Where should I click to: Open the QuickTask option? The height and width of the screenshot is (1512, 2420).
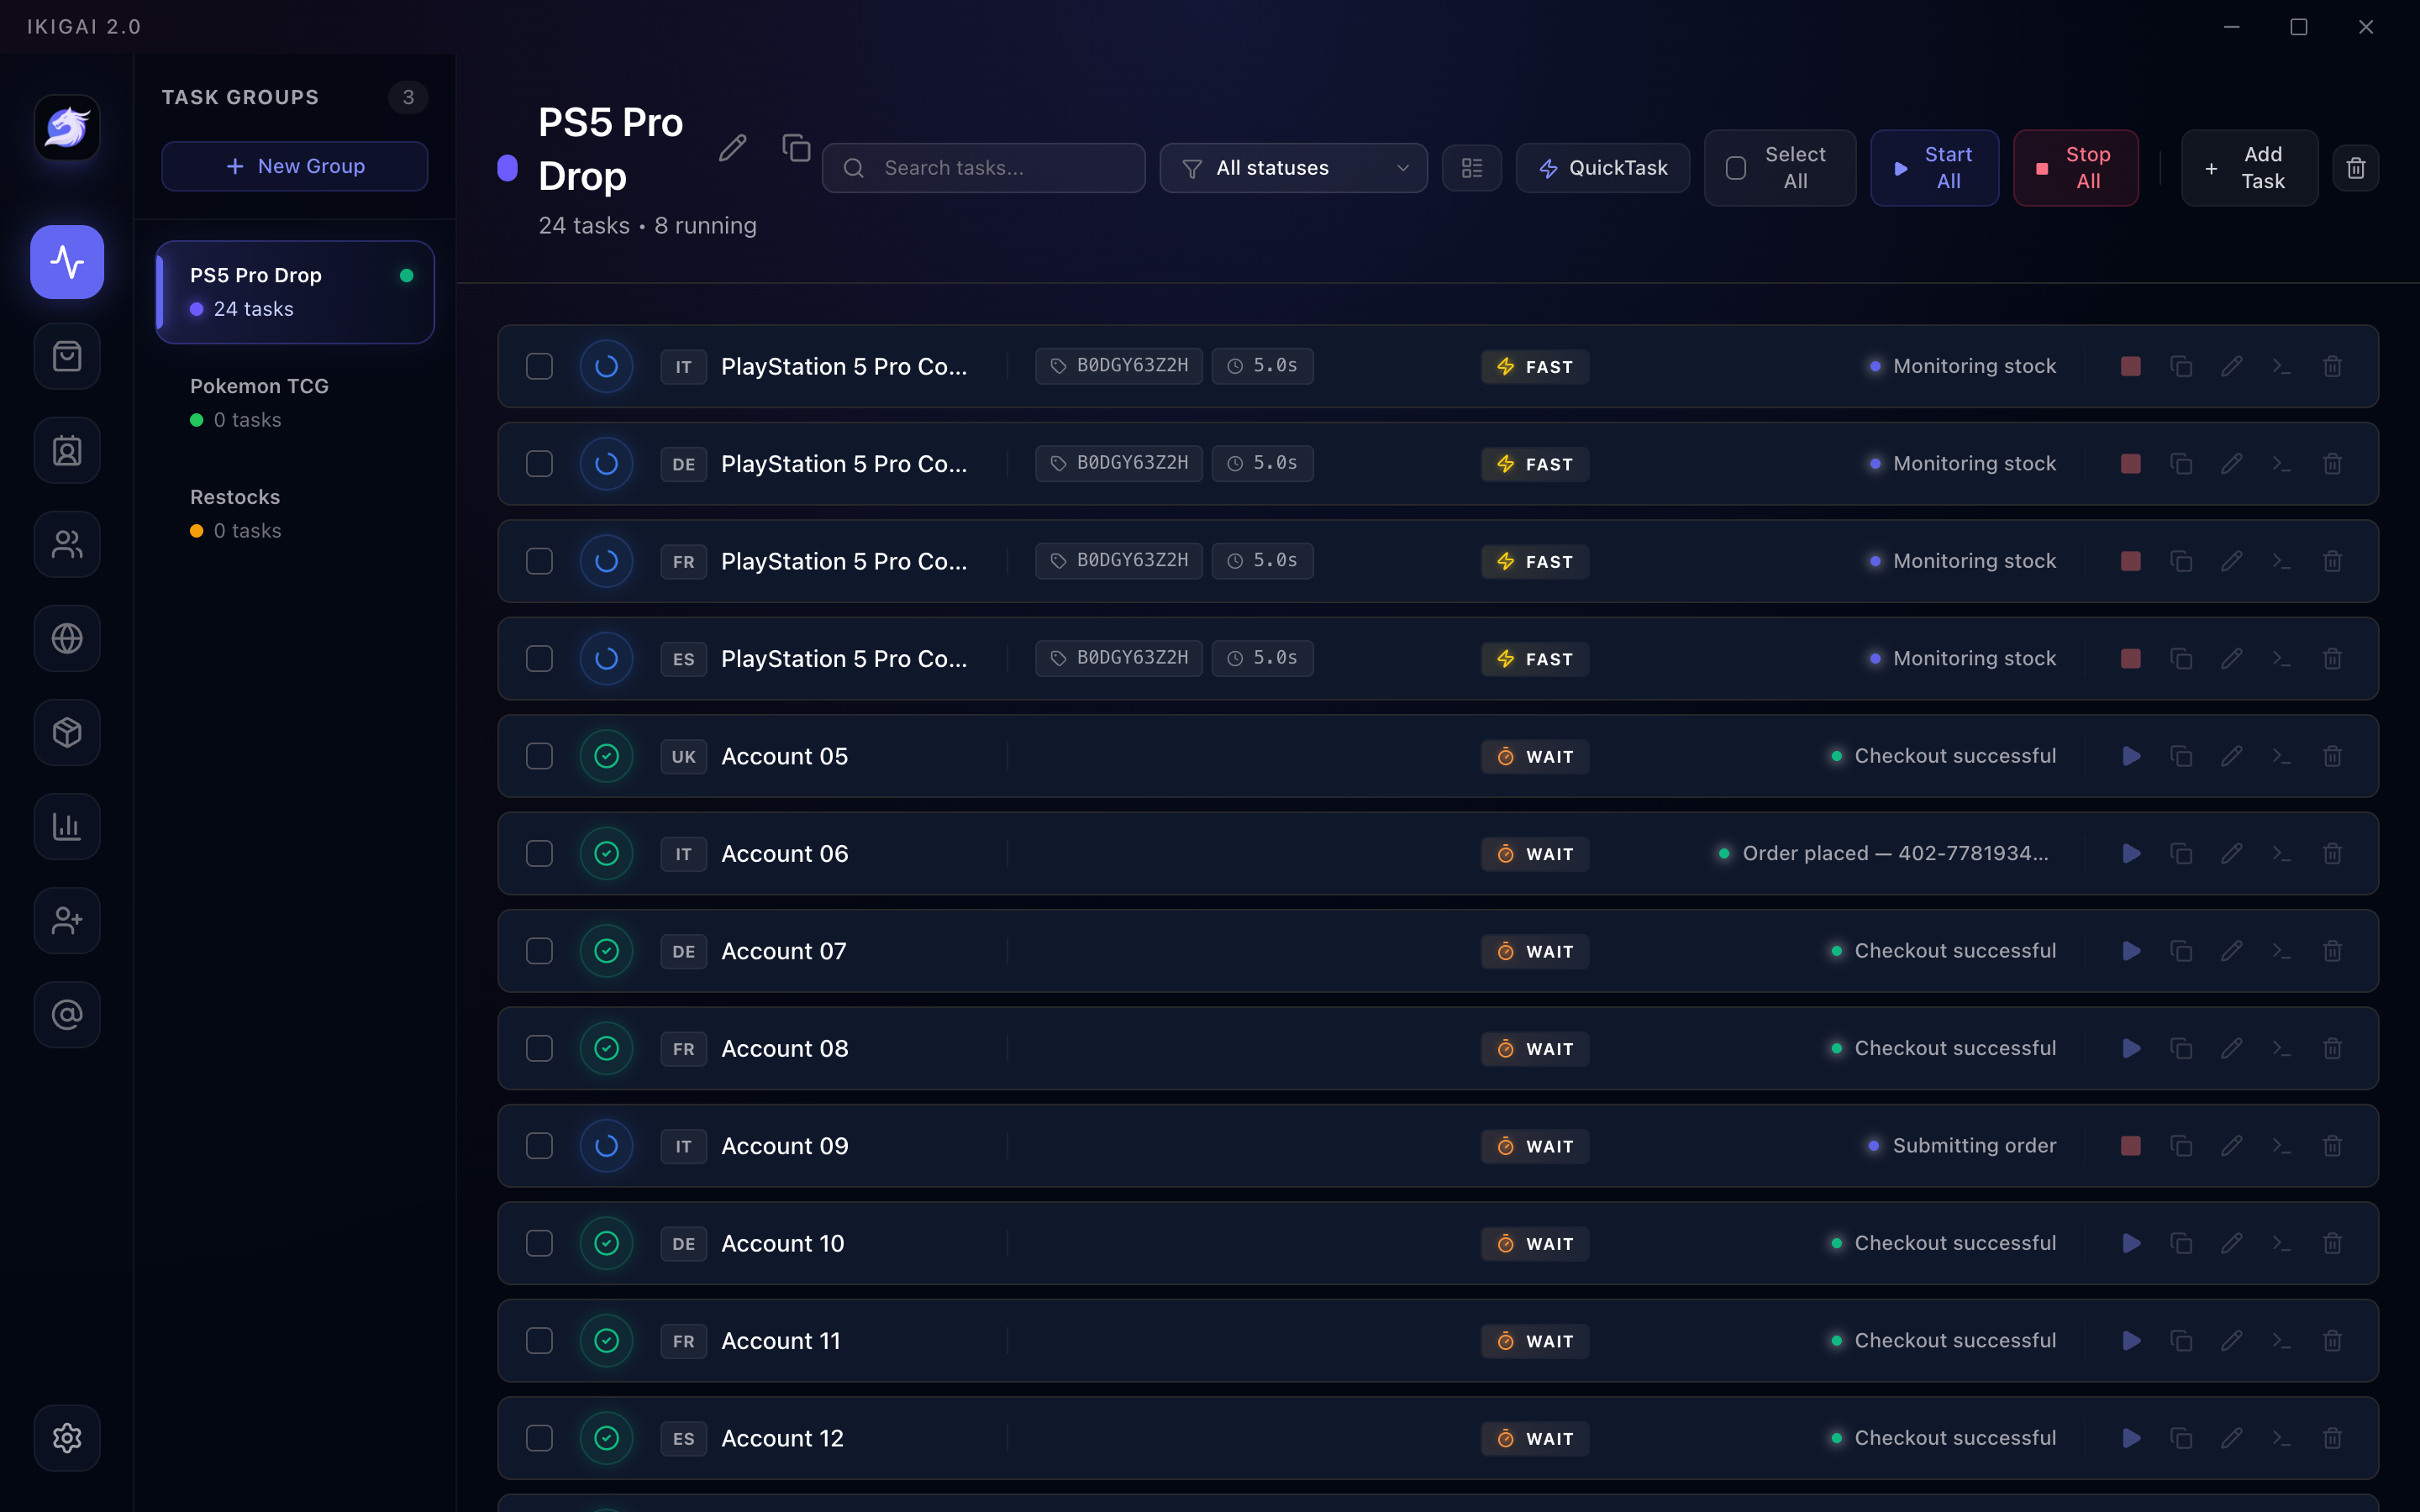coord(1603,168)
